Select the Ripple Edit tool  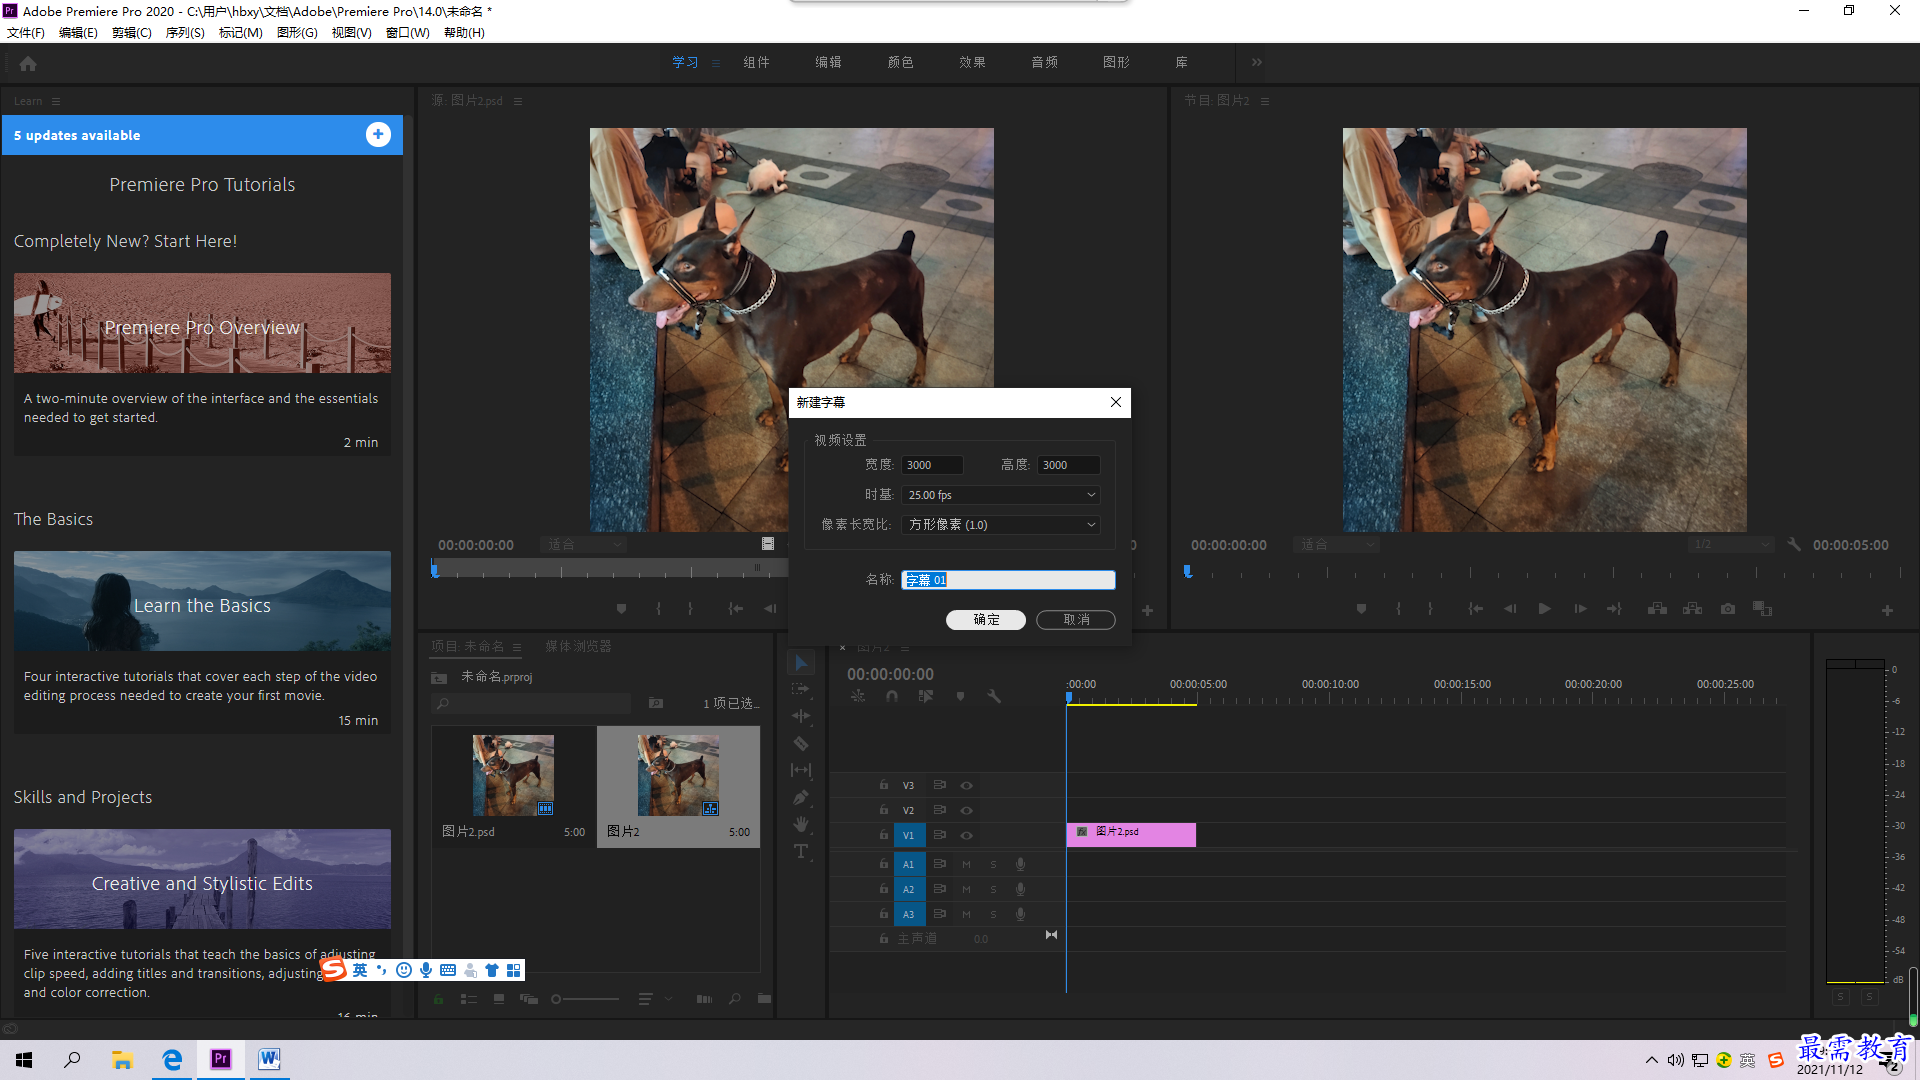tap(801, 716)
